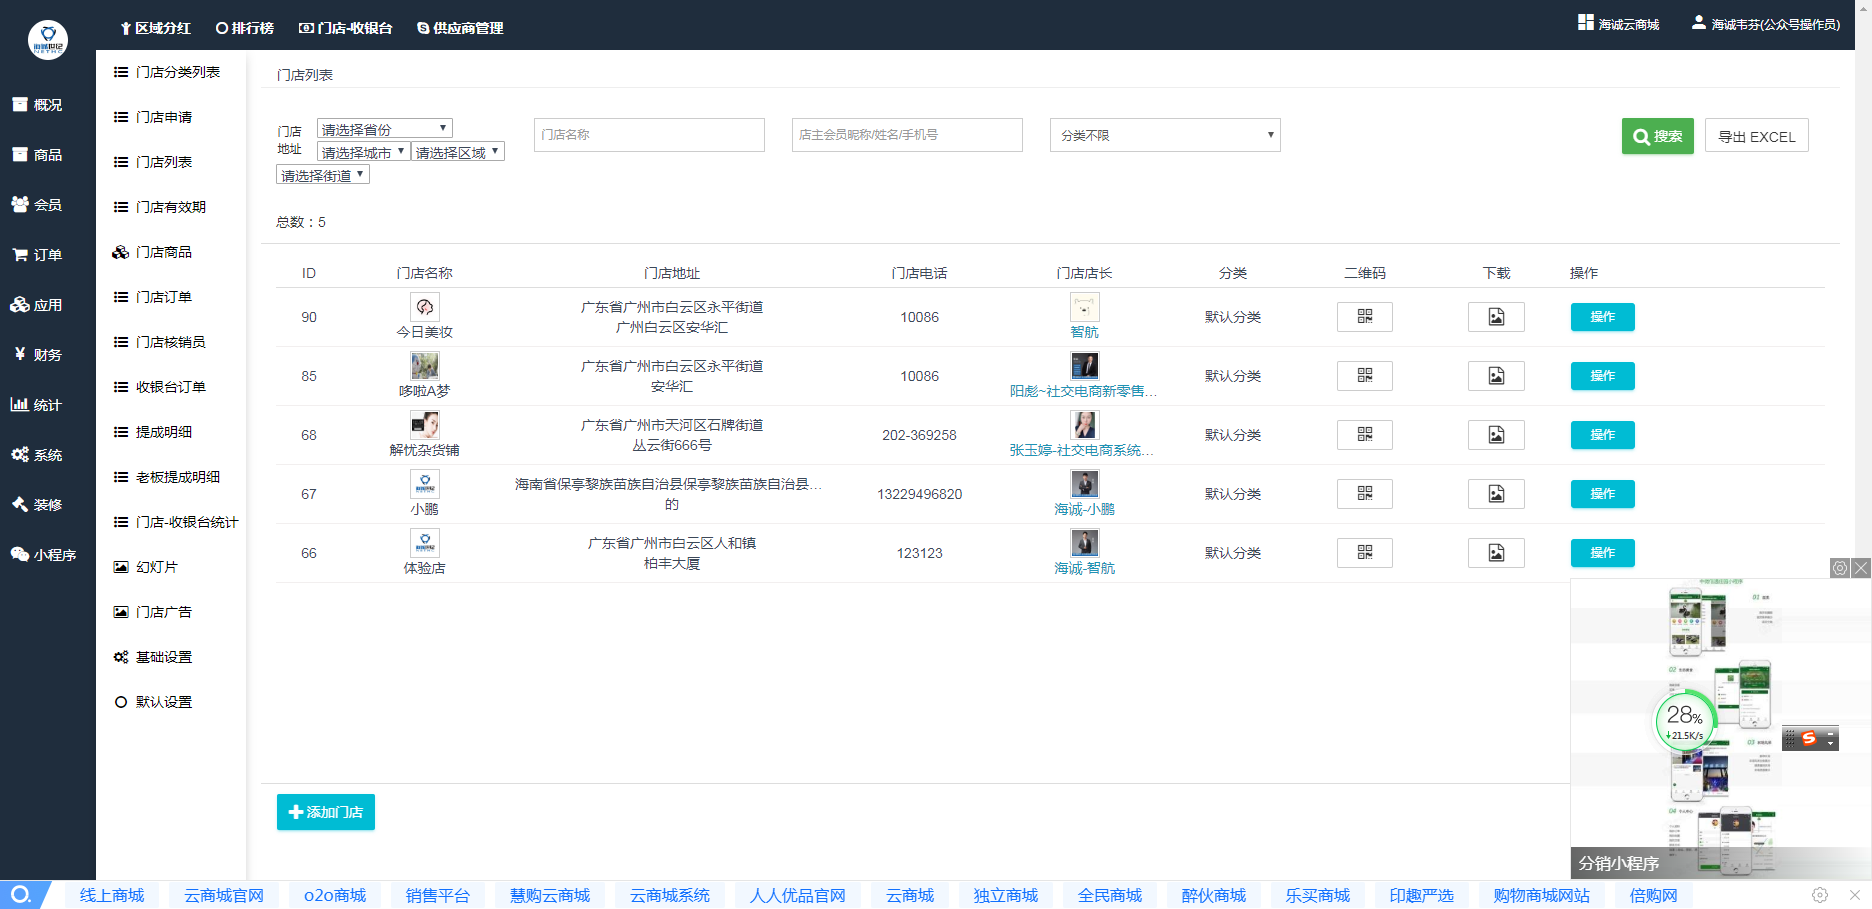Open settings gear on floating ad panel

1840,568
